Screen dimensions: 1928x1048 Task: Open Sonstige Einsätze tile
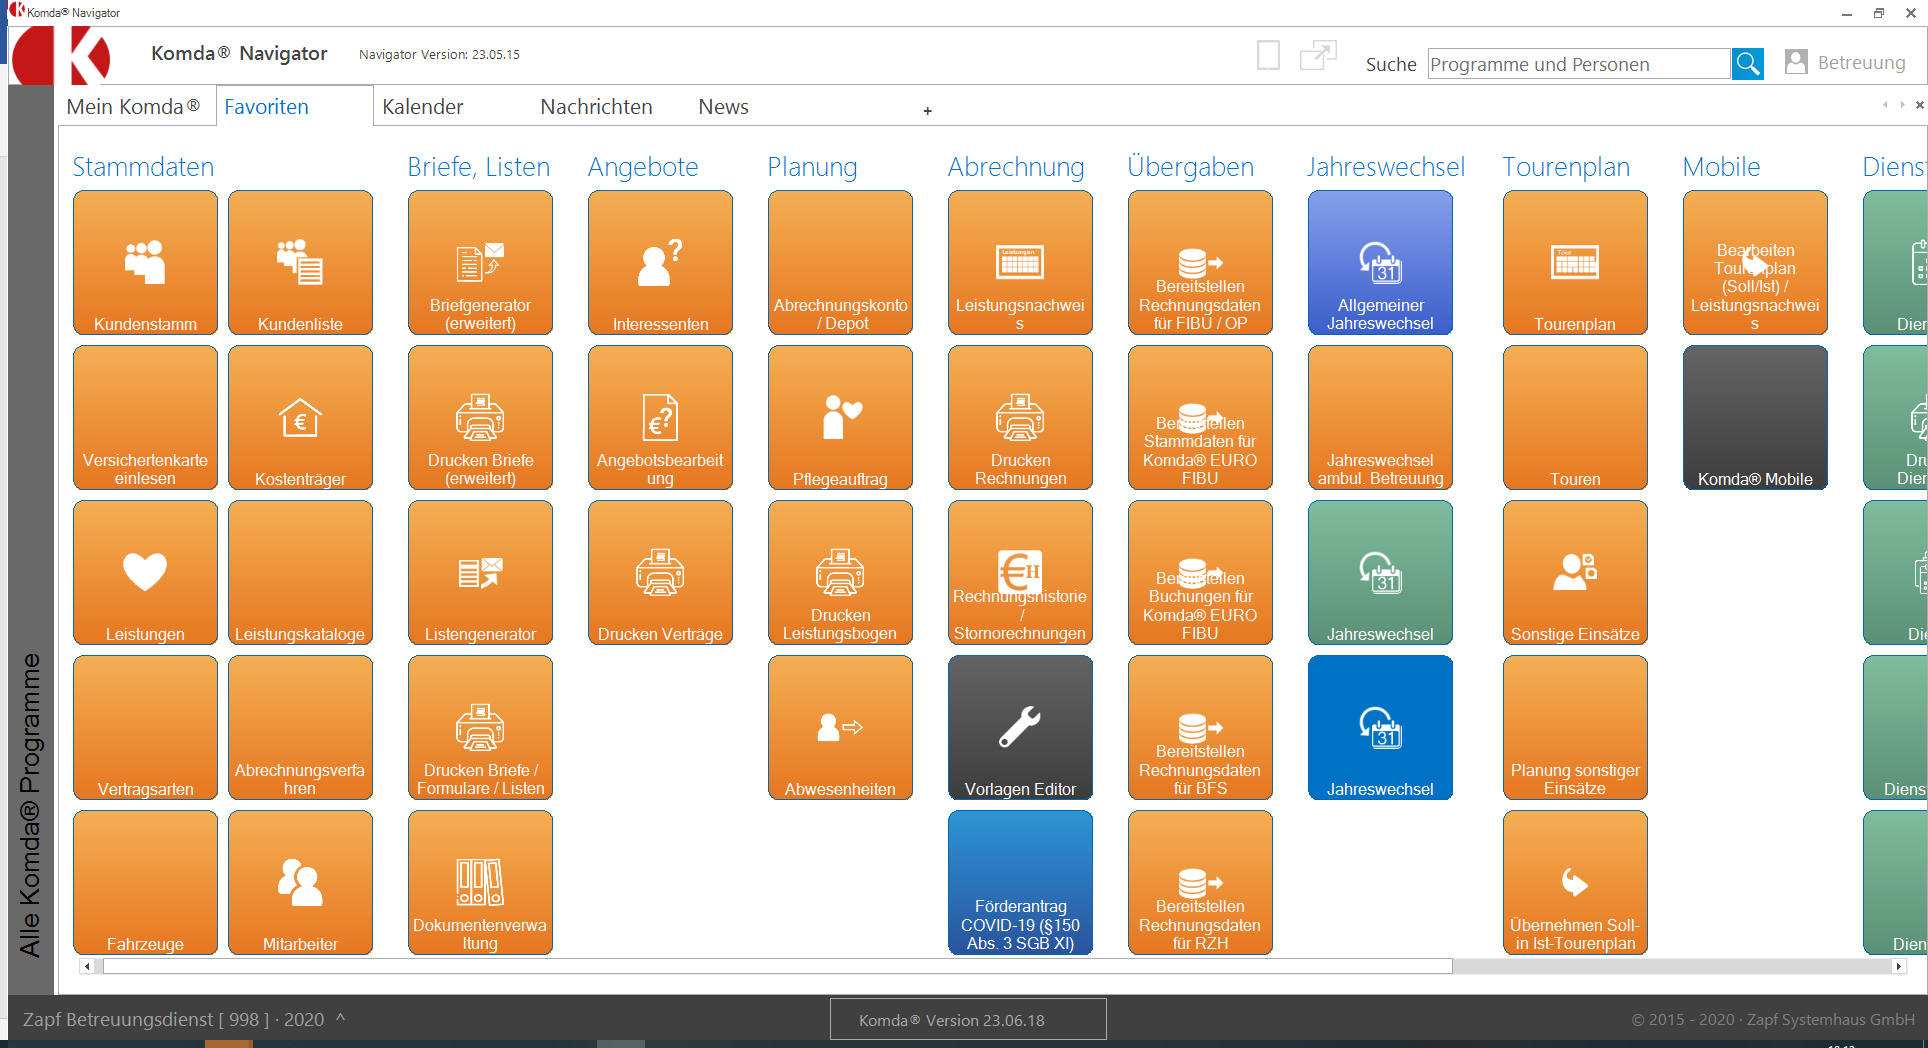tap(1575, 572)
